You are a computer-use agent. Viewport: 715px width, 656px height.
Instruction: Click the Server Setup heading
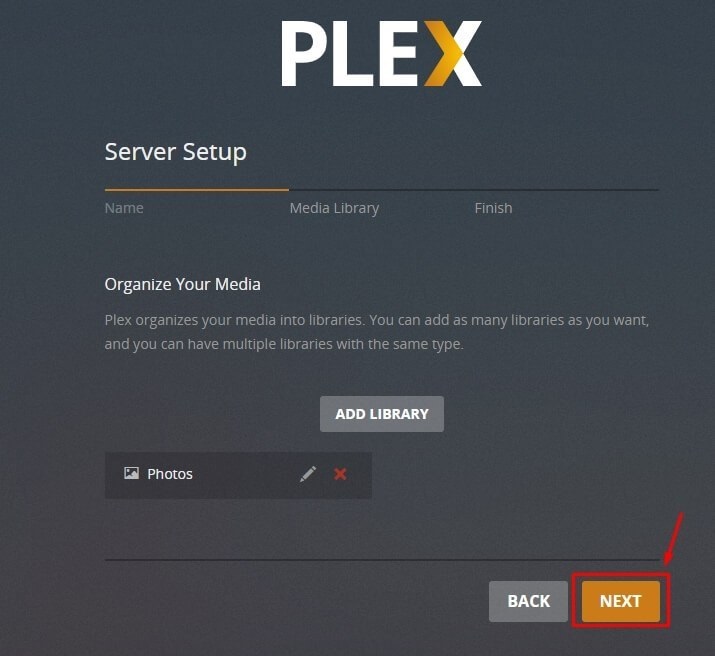click(176, 152)
